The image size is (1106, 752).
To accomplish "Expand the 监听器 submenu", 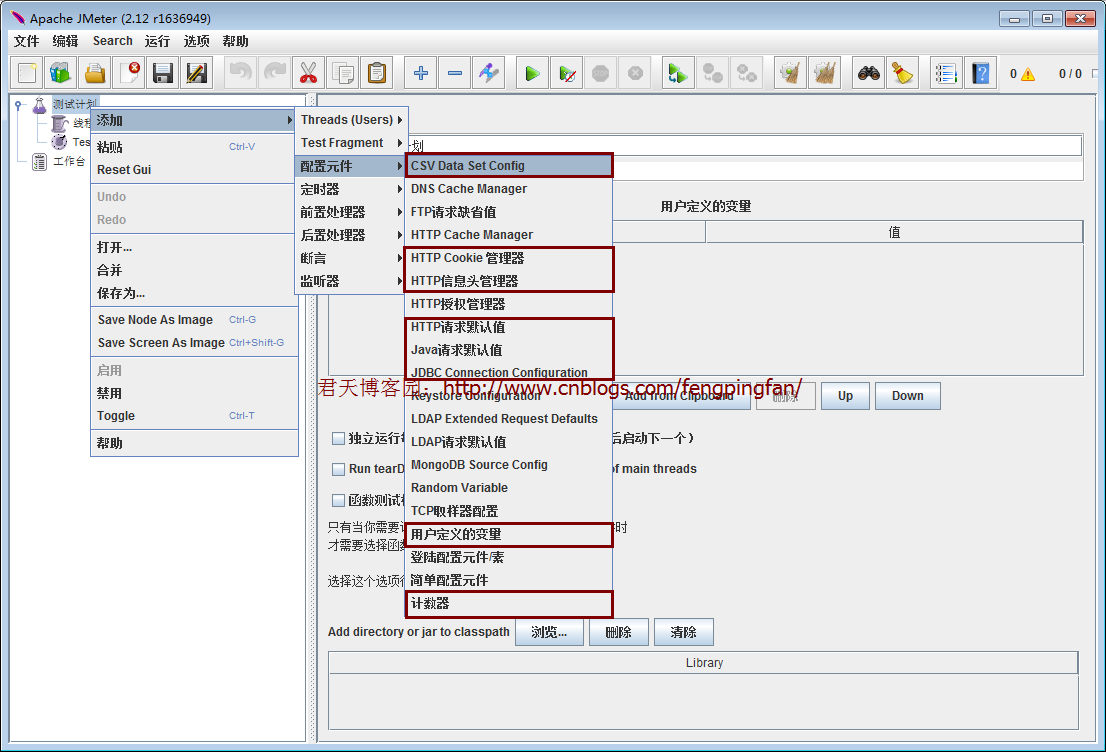I will [x=351, y=281].
